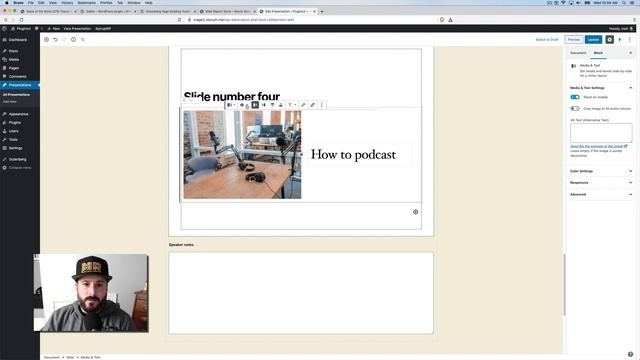Click into the Alt Text field
This screenshot has height=360, width=640.
601,133
